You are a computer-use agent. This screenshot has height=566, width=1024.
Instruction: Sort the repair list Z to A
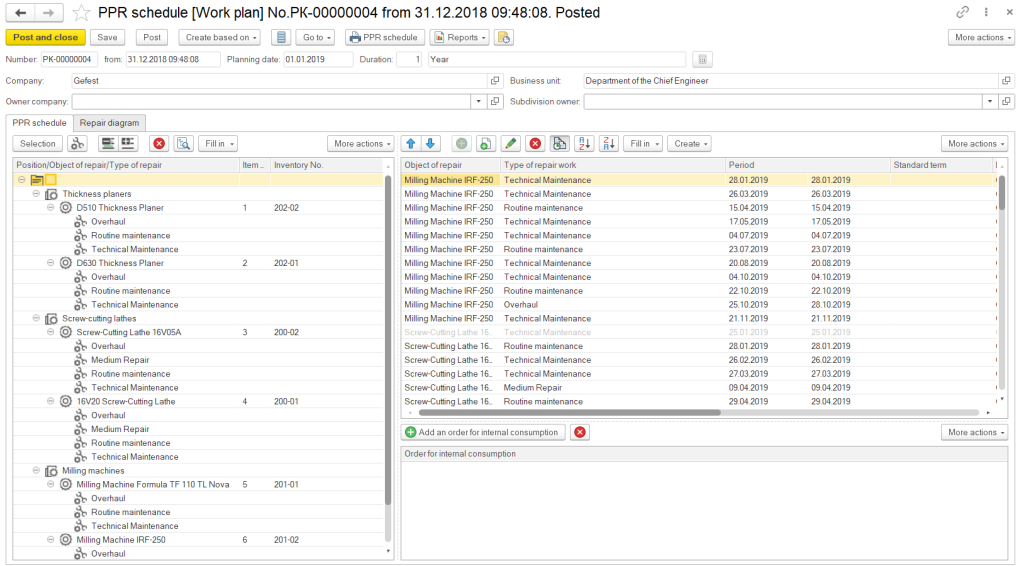608,144
